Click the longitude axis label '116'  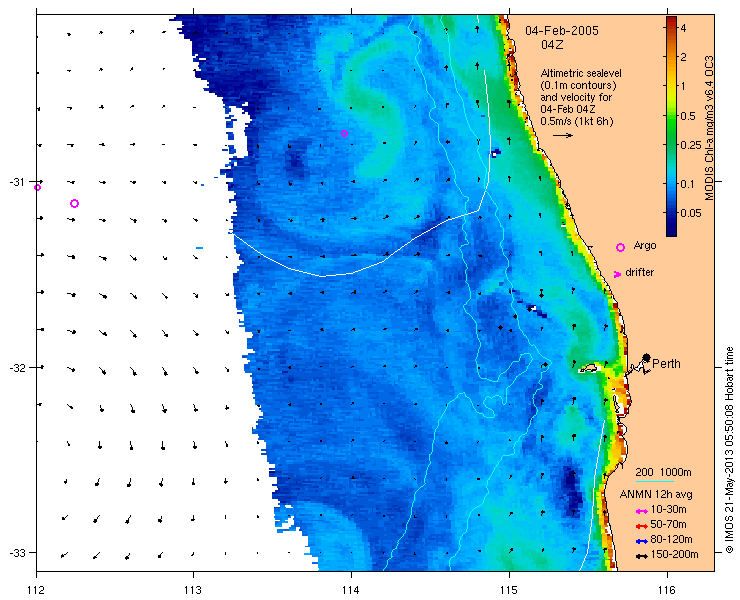tap(667, 590)
